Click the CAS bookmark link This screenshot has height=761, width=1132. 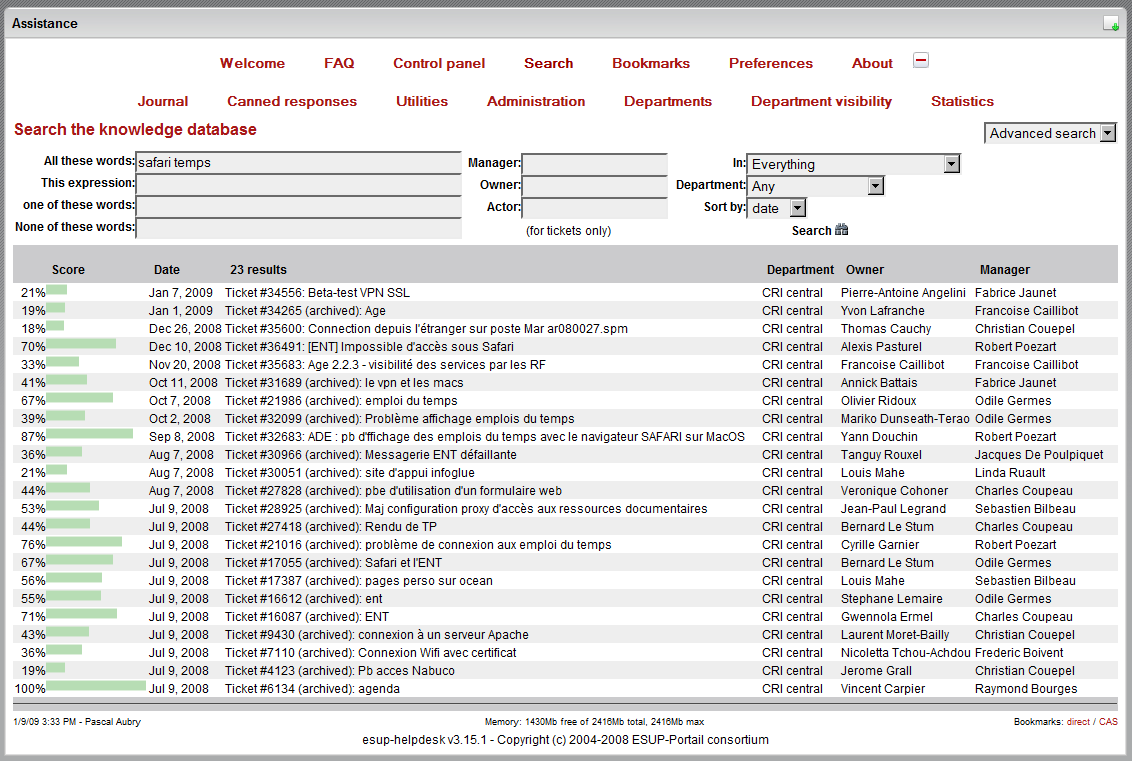click(1108, 721)
